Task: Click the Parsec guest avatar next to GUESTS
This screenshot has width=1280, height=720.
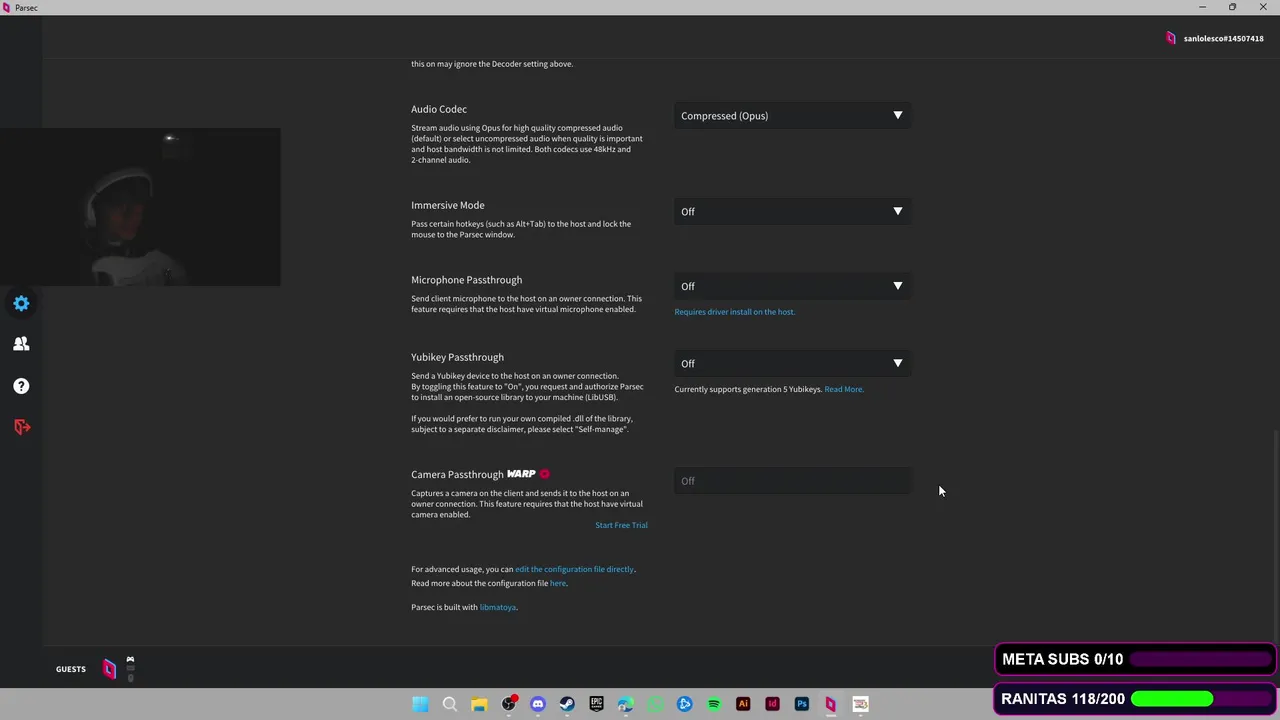Action: (x=109, y=669)
